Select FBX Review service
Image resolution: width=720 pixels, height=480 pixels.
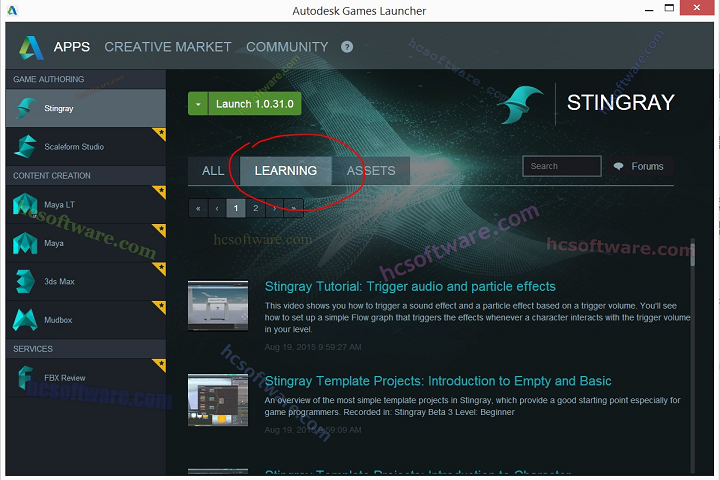pos(86,378)
